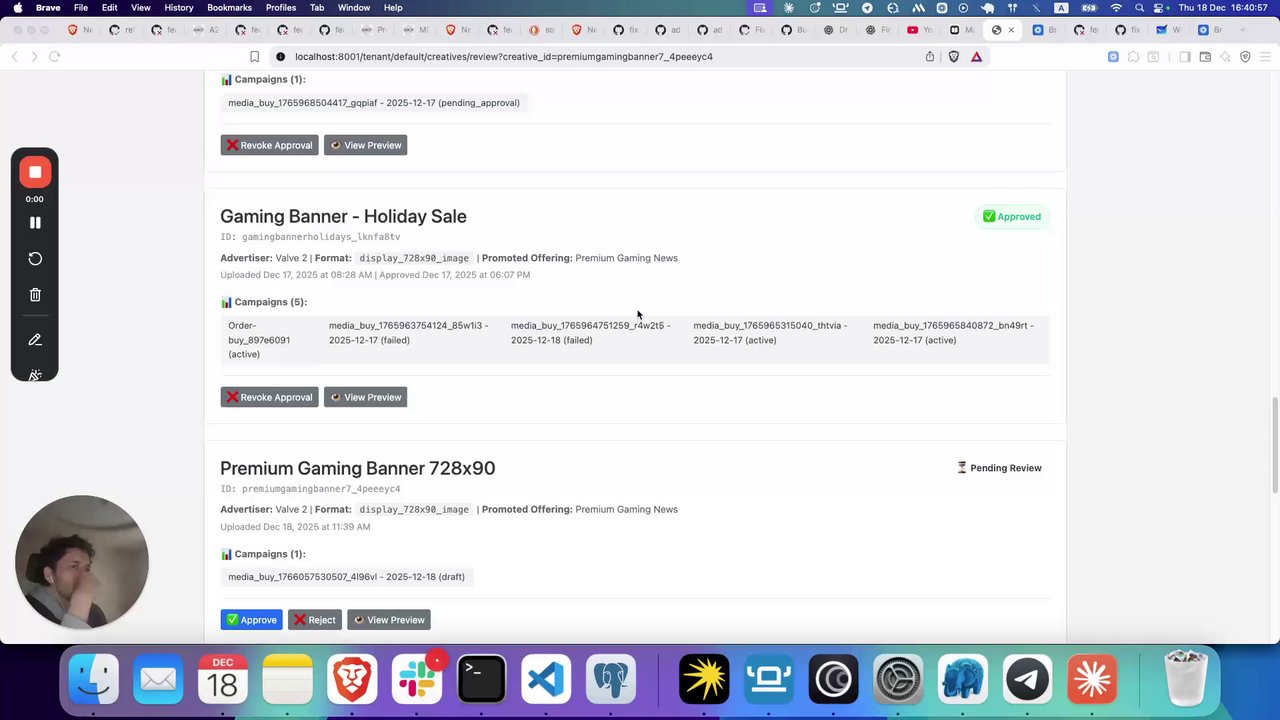Open Slack from the Dock
Screen dimensions: 1280x720
pyautogui.click(x=417, y=681)
